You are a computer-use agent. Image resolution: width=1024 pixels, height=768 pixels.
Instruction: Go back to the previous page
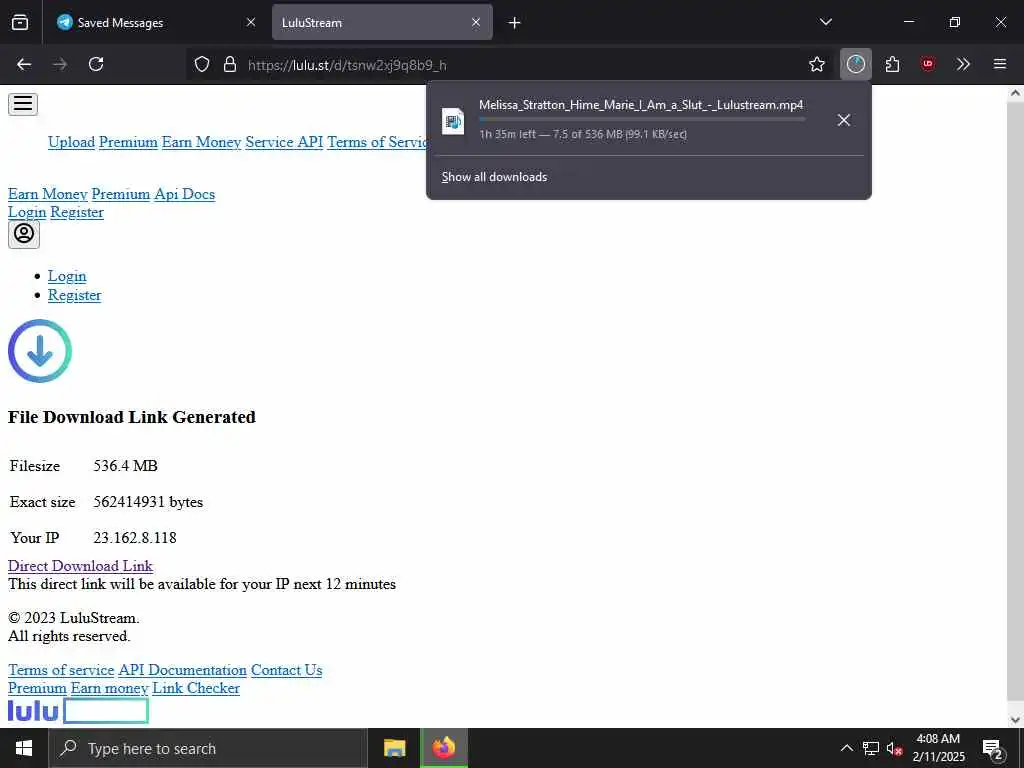coord(24,64)
